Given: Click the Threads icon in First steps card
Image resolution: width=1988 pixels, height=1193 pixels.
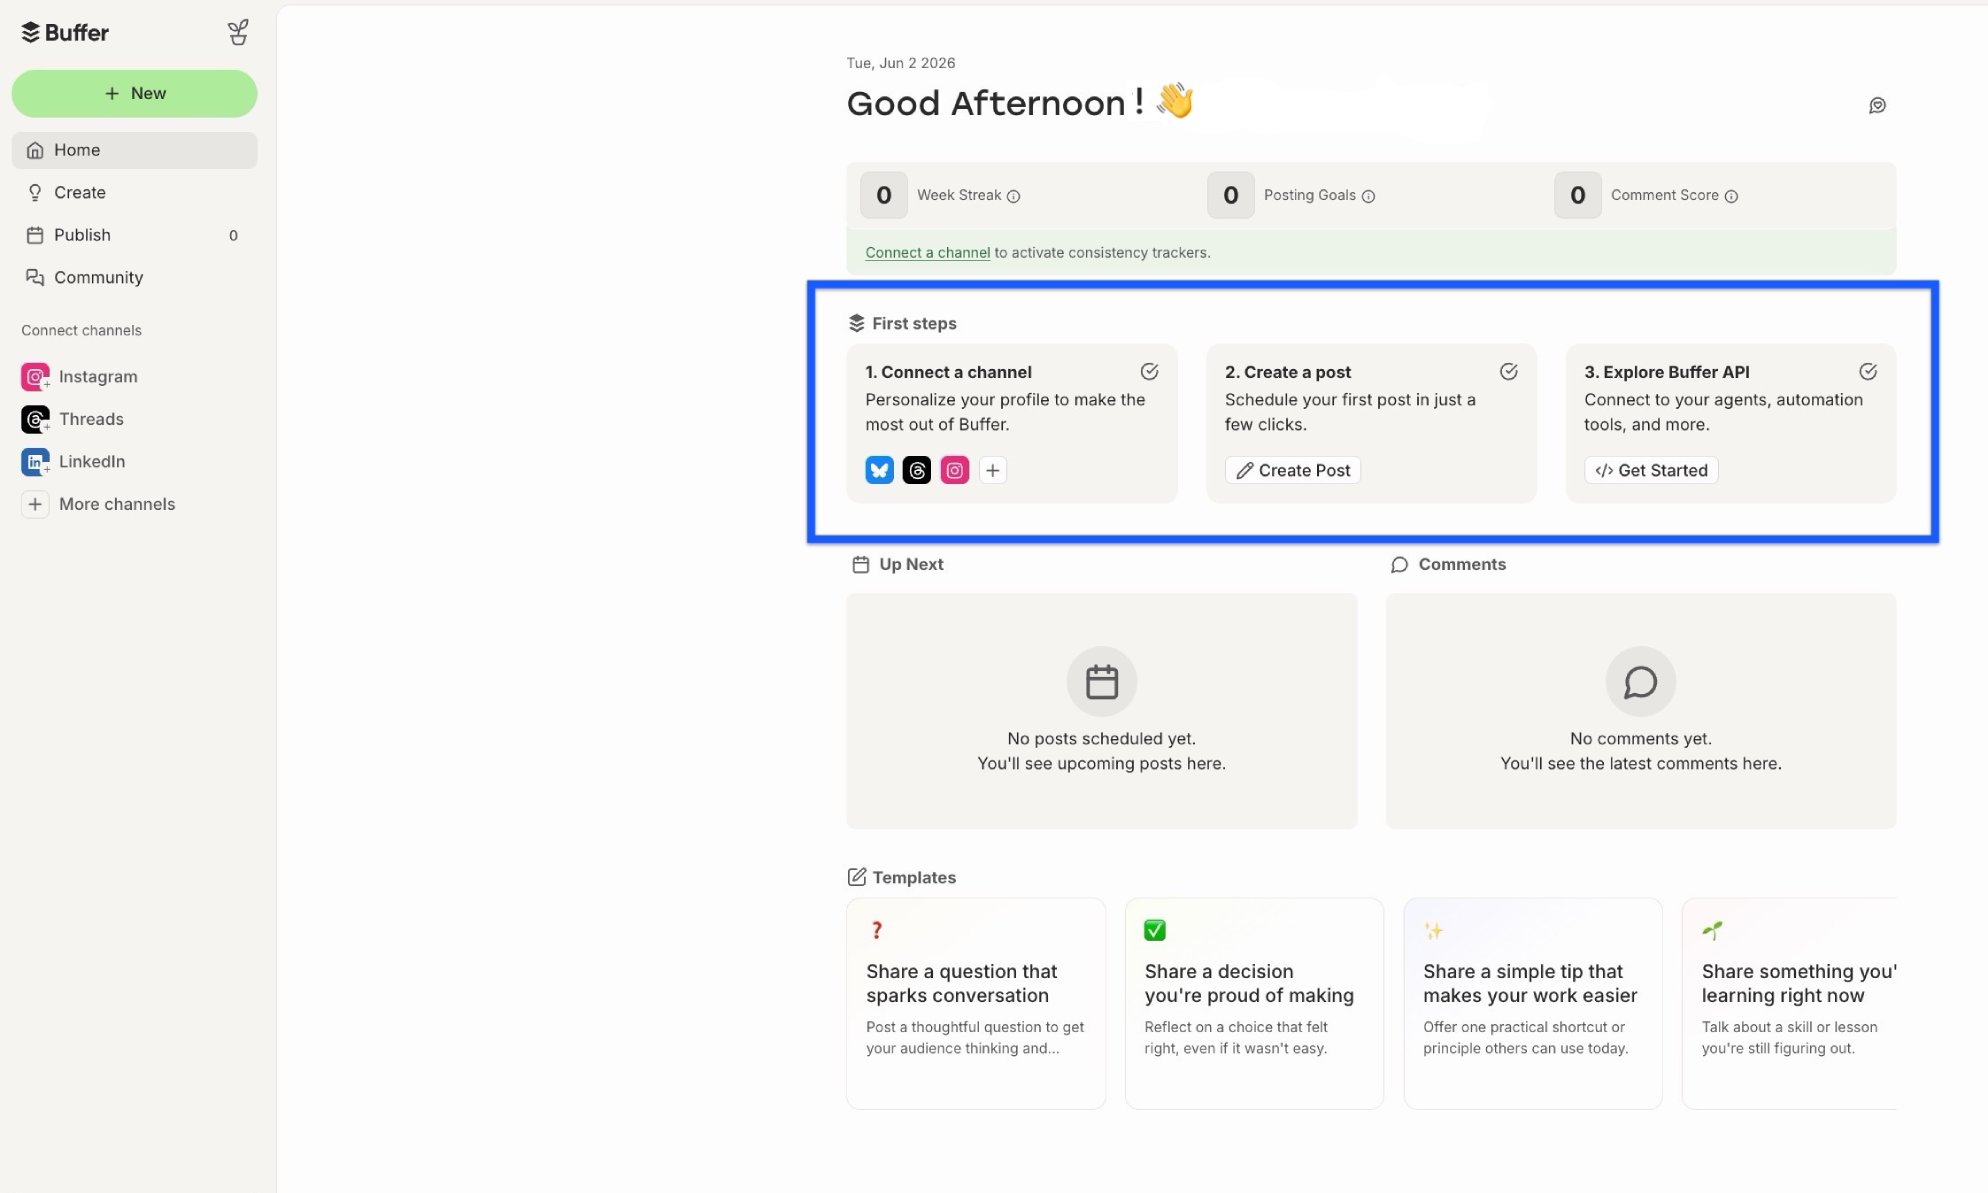Looking at the screenshot, I should (x=917, y=470).
